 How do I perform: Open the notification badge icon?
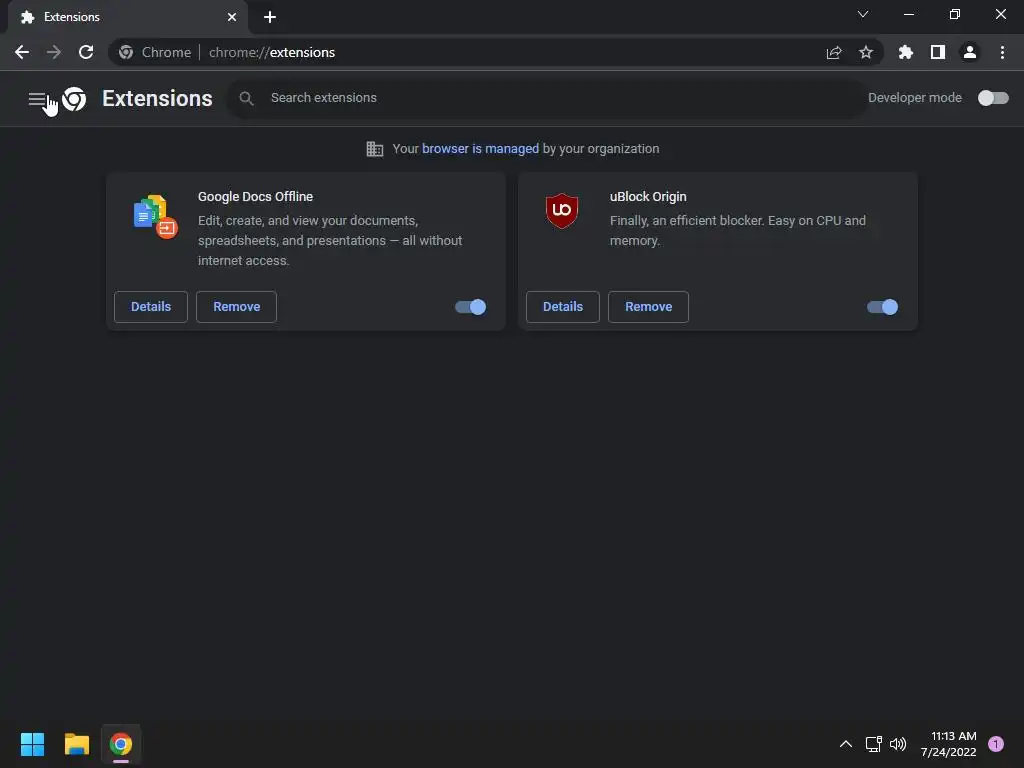click(x=996, y=744)
